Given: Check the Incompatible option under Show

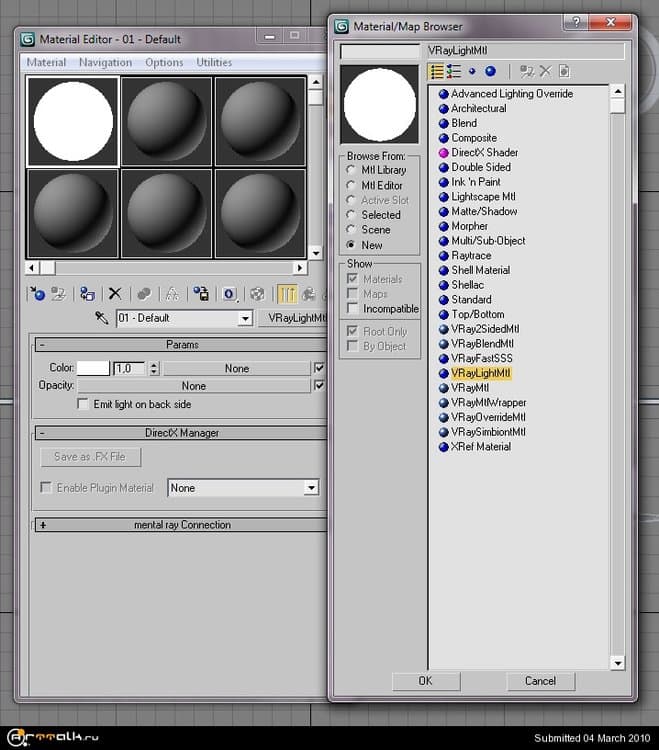Looking at the screenshot, I should coord(352,309).
